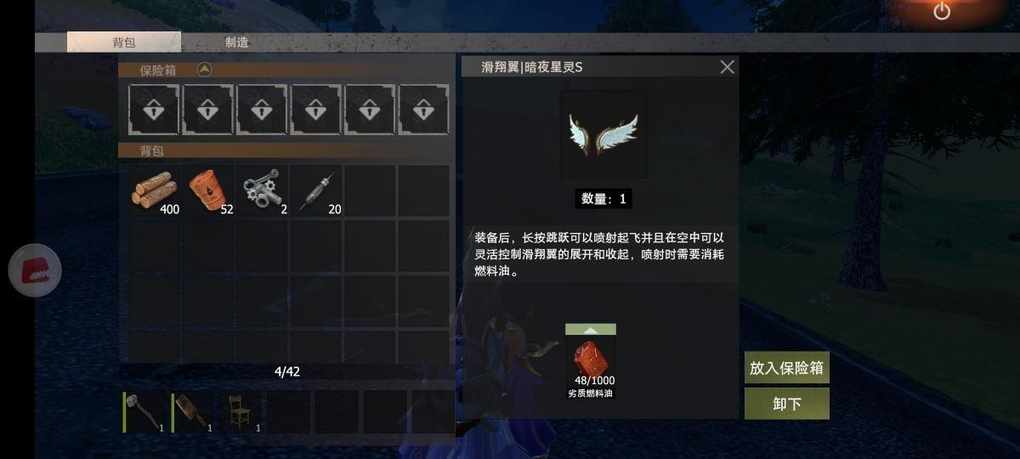
Task: Click the 卸下 button
Action: 787,404
